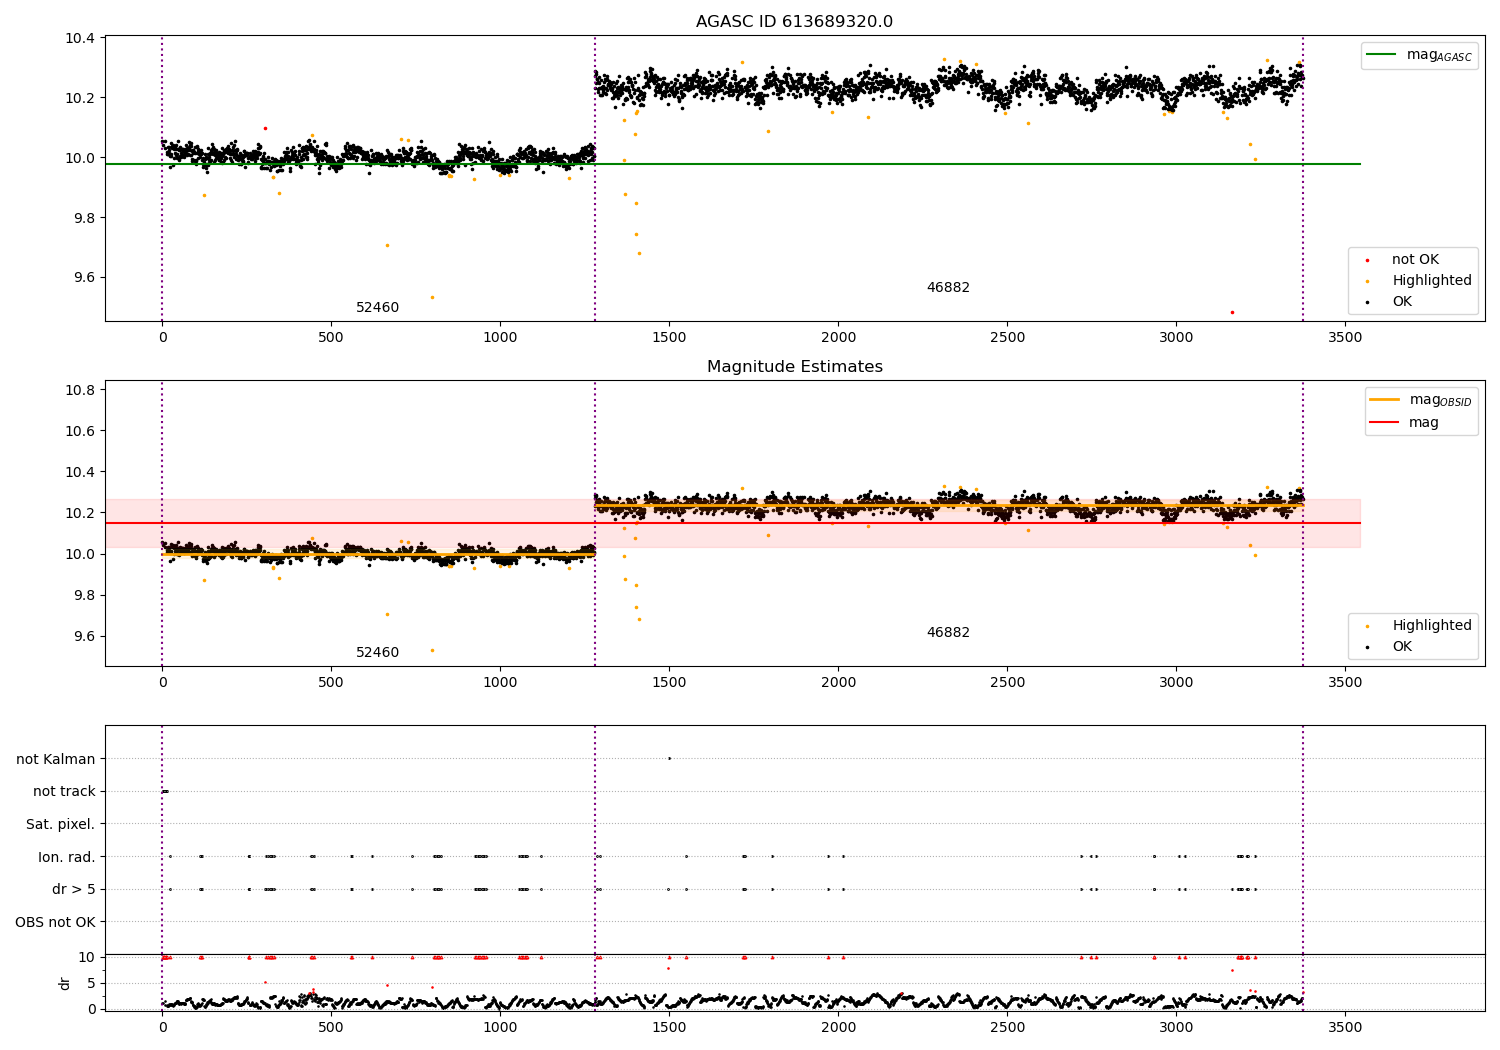Image resolution: width=1500 pixels, height=1050 pixels.
Task: Click the 'Sat. pixel.' flag row label
Action: [61, 824]
